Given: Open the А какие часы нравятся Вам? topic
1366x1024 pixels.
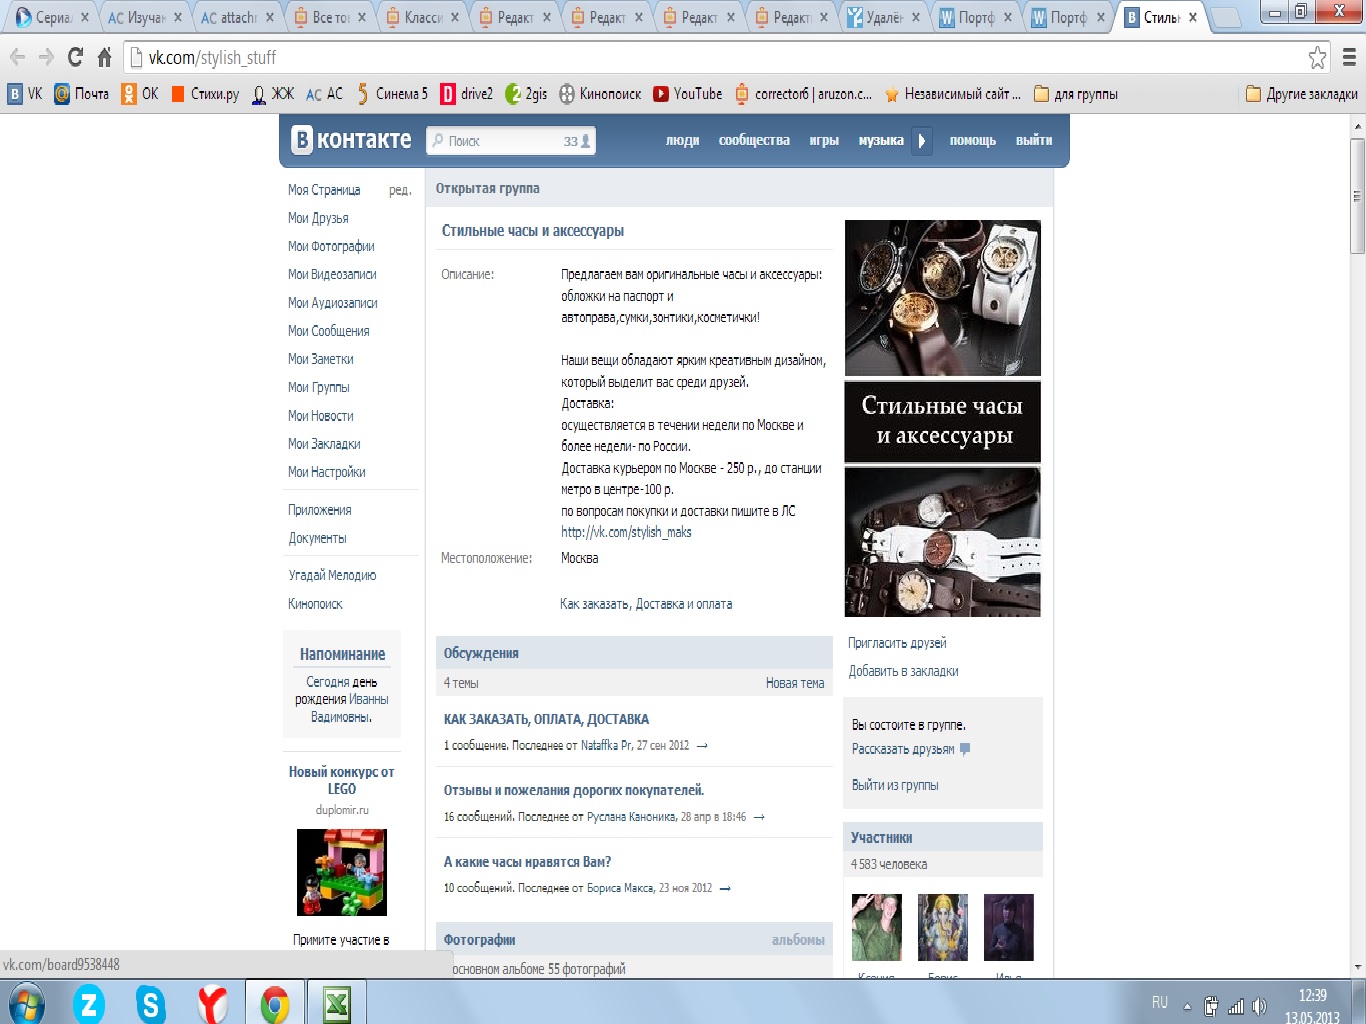Looking at the screenshot, I should tap(527, 862).
